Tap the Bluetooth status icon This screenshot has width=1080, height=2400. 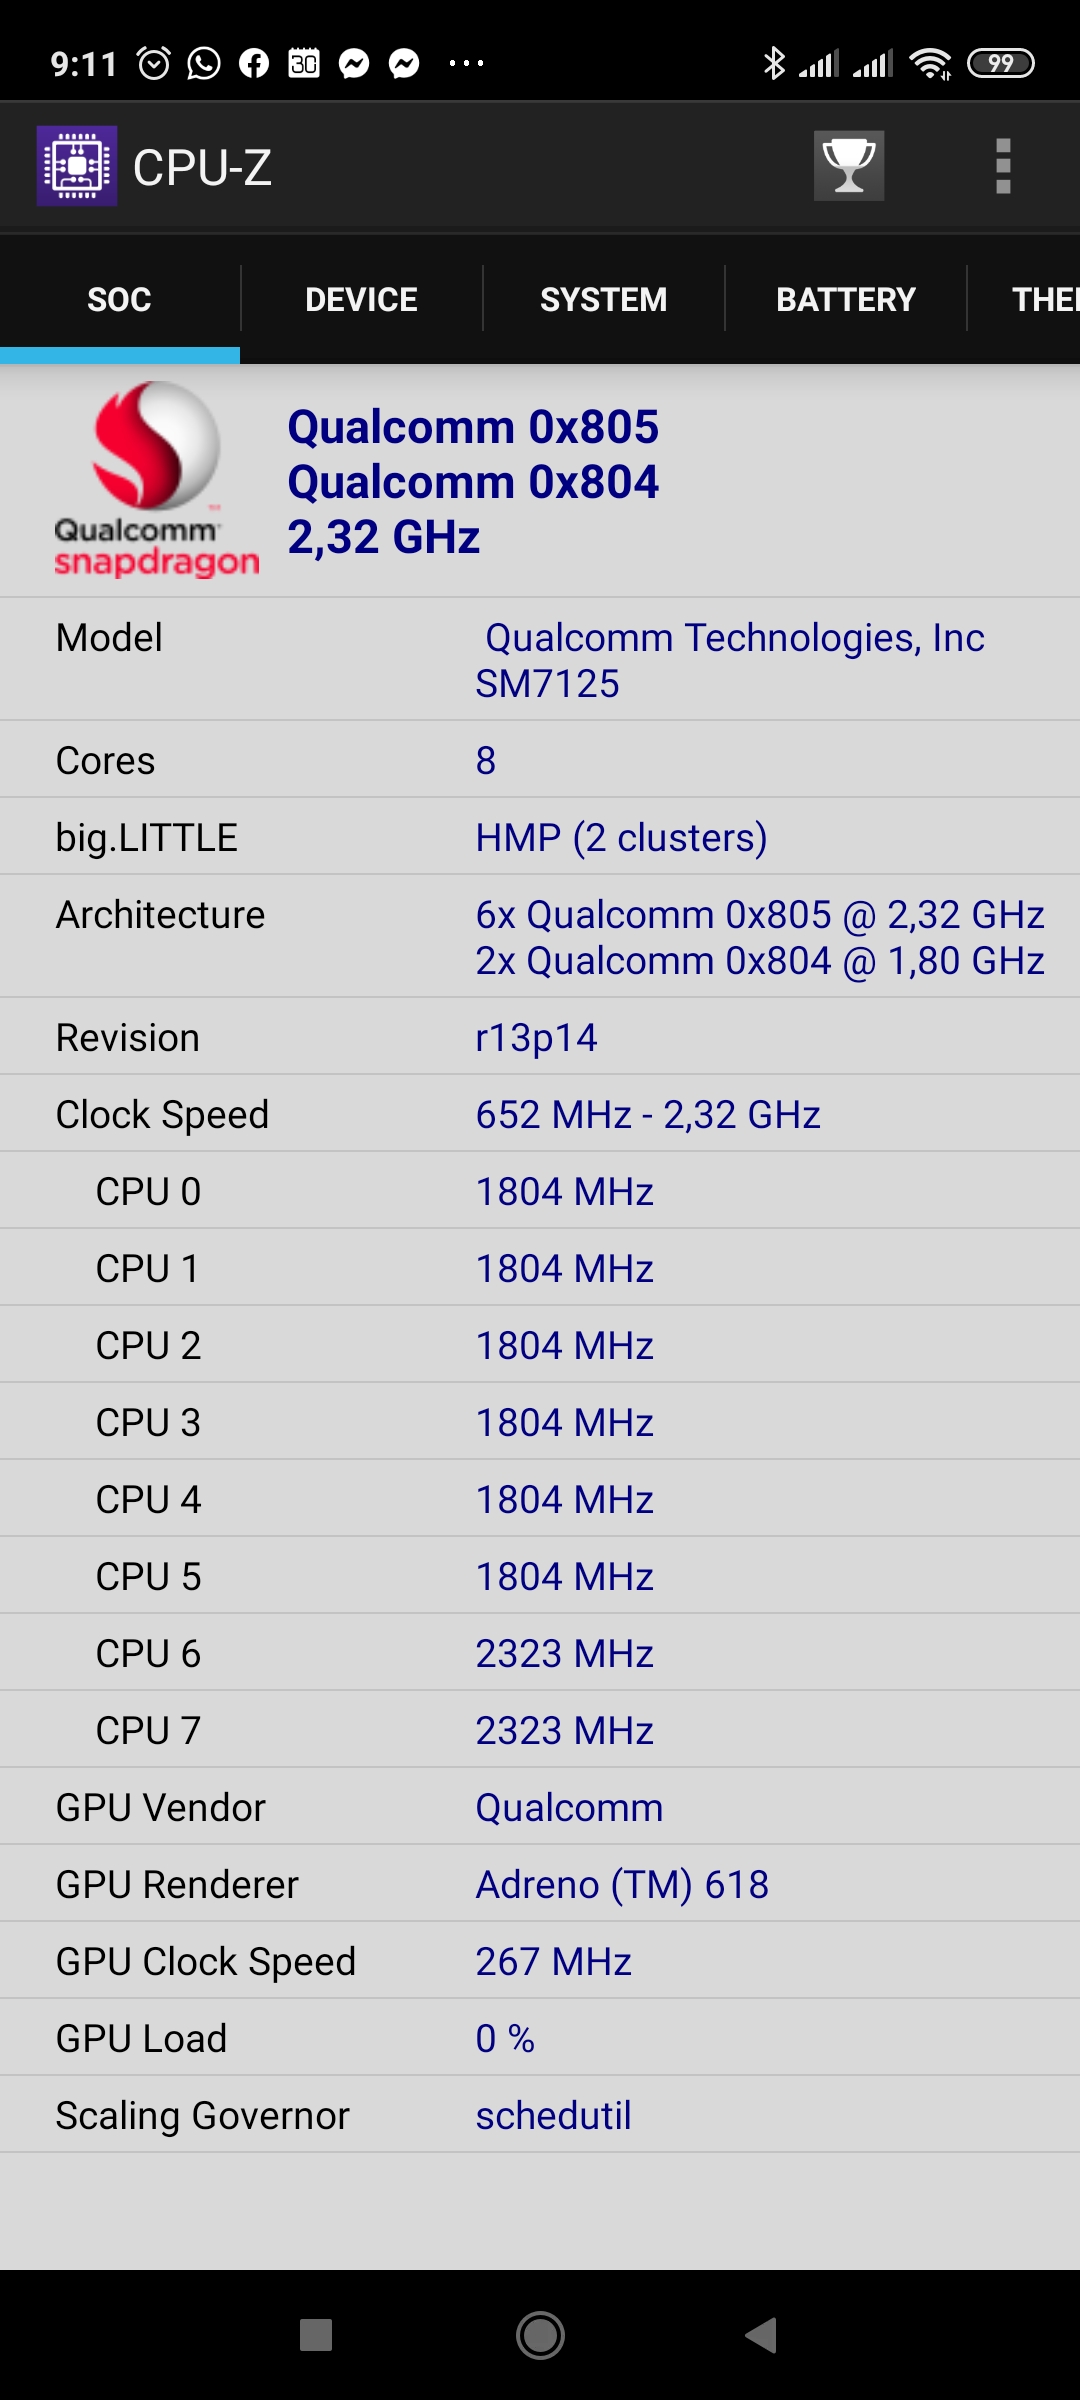tap(774, 64)
